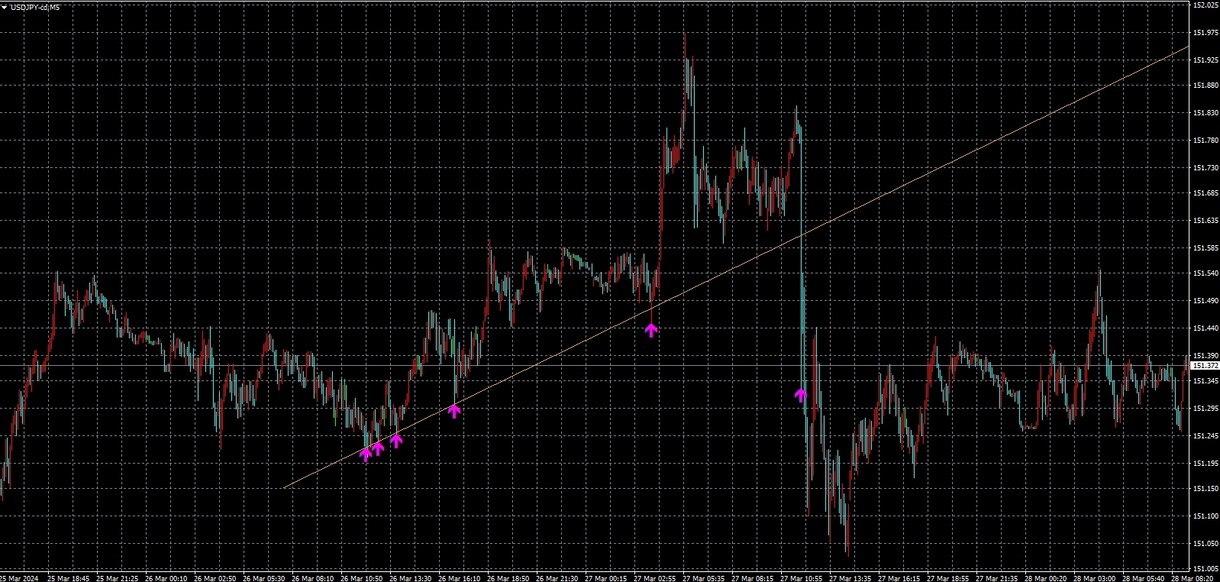Screen dimensions: 1220x582
Task: Click the 151.195 price scale label
Action: [x=1205, y=462]
